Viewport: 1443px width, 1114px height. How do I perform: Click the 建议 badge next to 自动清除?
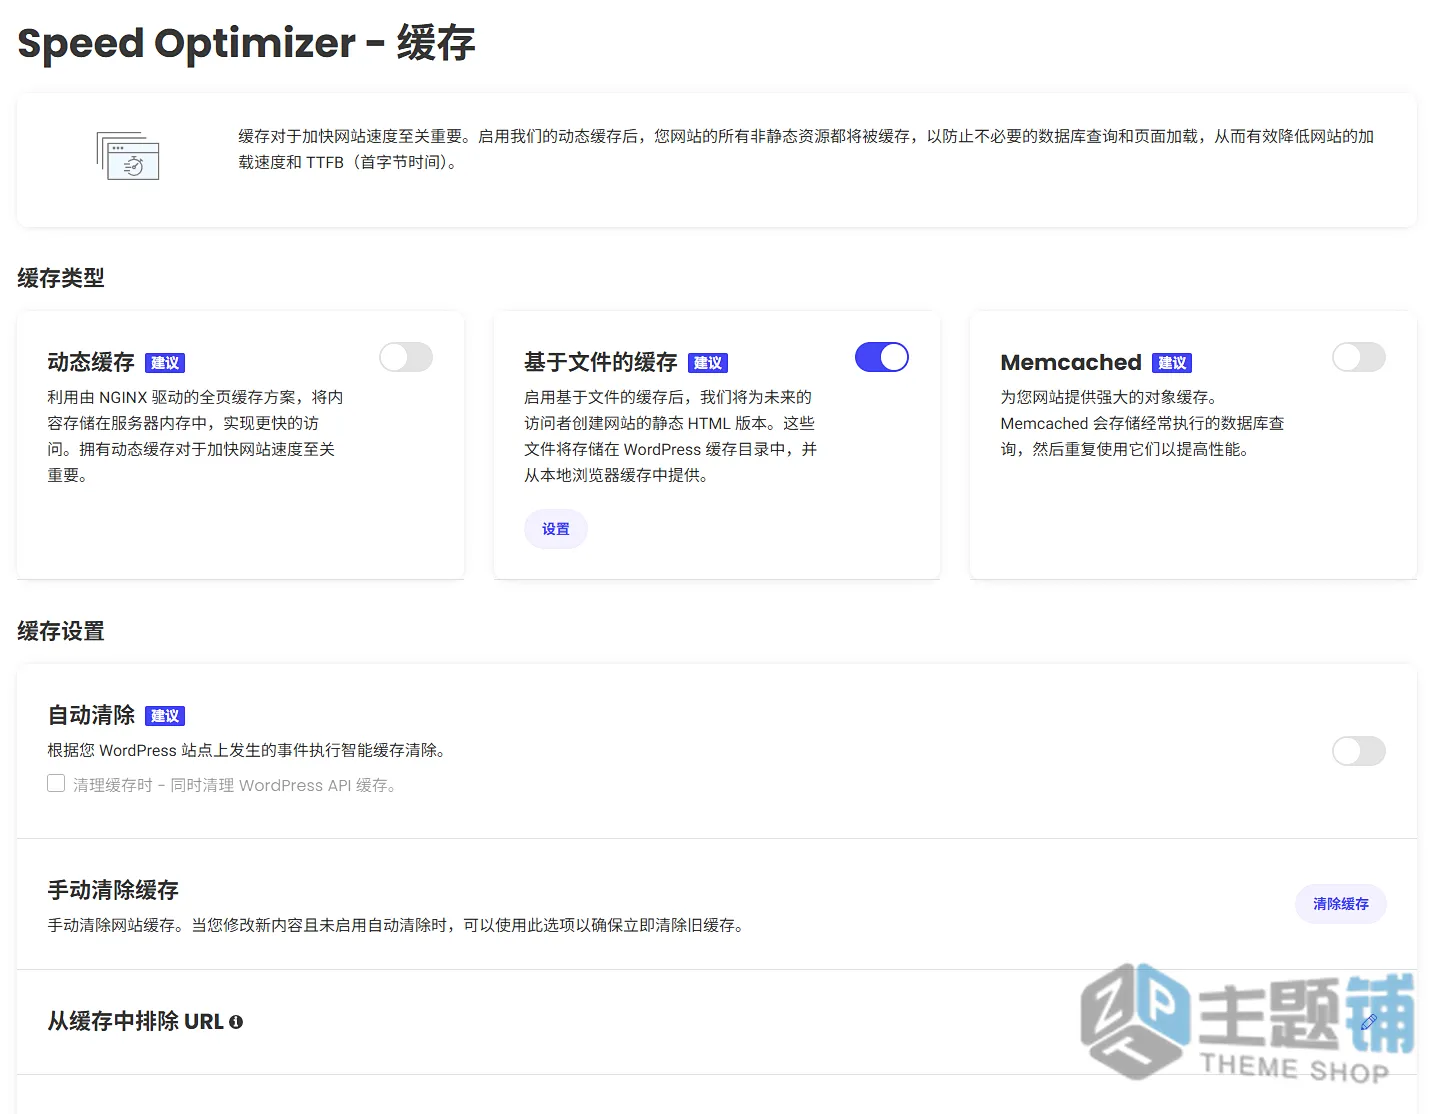pyautogui.click(x=165, y=716)
